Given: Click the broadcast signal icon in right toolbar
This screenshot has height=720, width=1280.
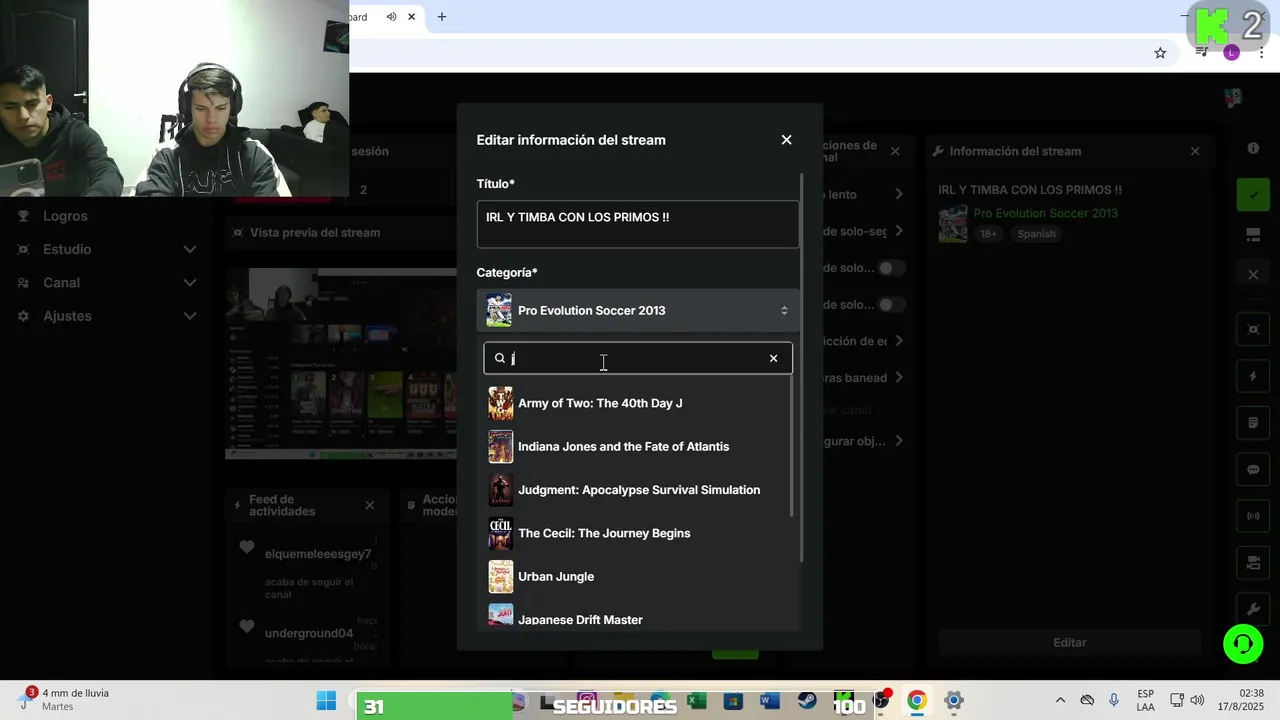Looking at the screenshot, I should [1253, 516].
